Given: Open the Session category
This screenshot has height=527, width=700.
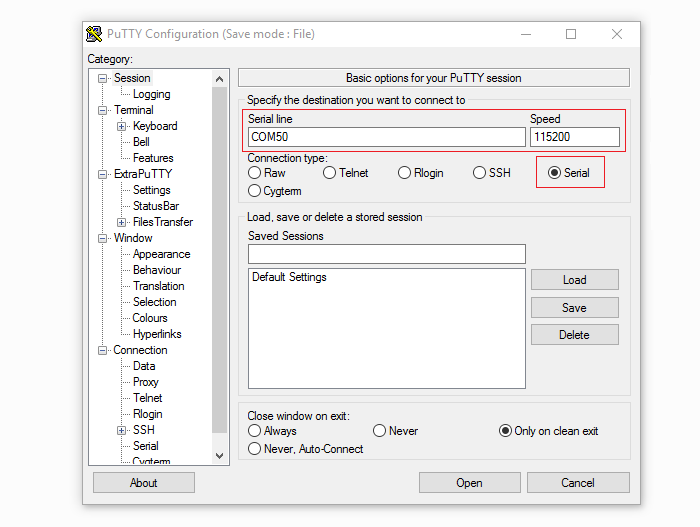Looking at the screenshot, I should pos(132,78).
